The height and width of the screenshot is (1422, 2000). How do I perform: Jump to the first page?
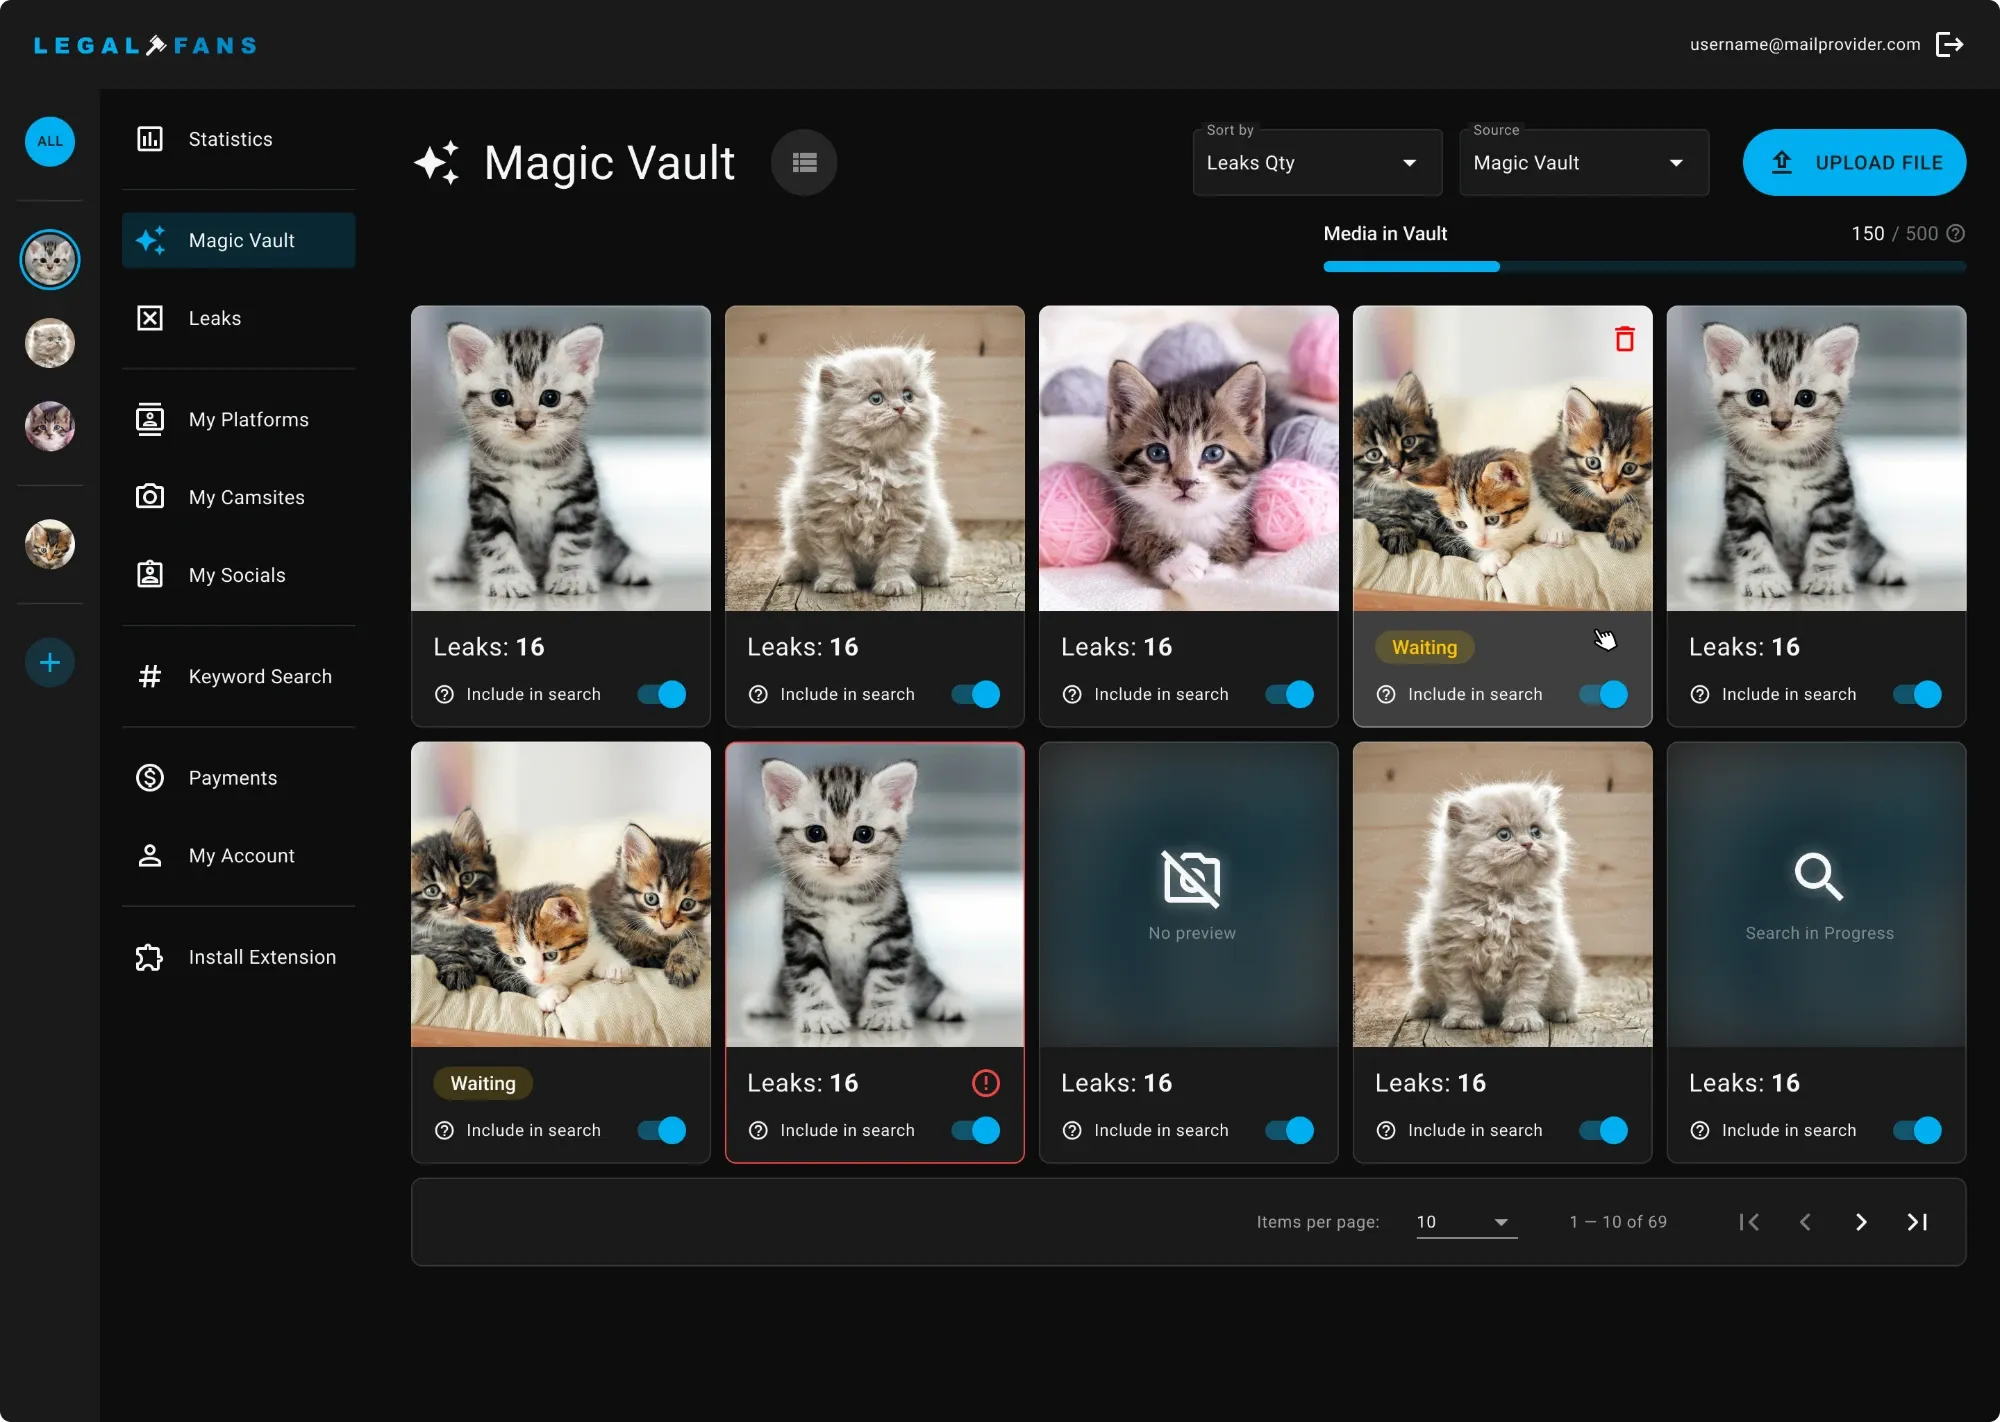[1749, 1222]
